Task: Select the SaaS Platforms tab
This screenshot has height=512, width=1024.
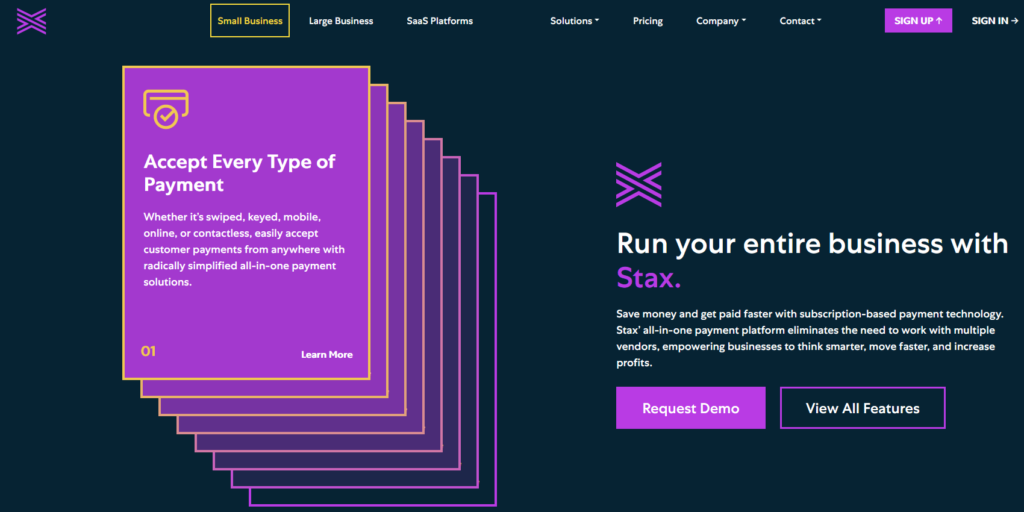Action: pyautogui.click(x=440, y=21)
